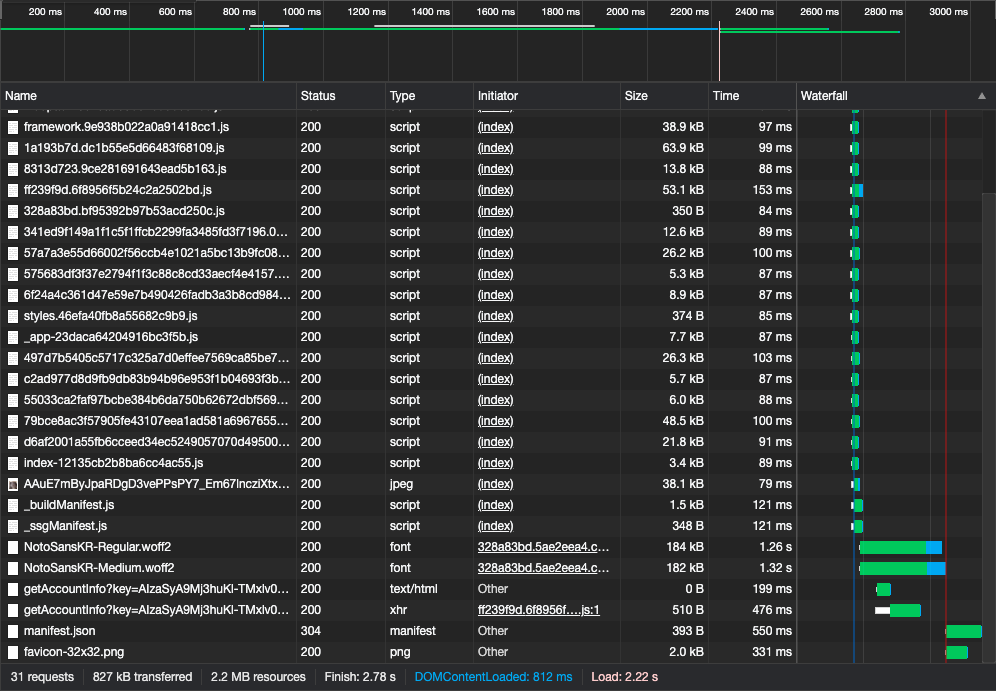Click the file icon next to manifest.json
Image resolution: width=996 pixels, height=691 pixels.
pyautogui.click(x=13, y=631)
